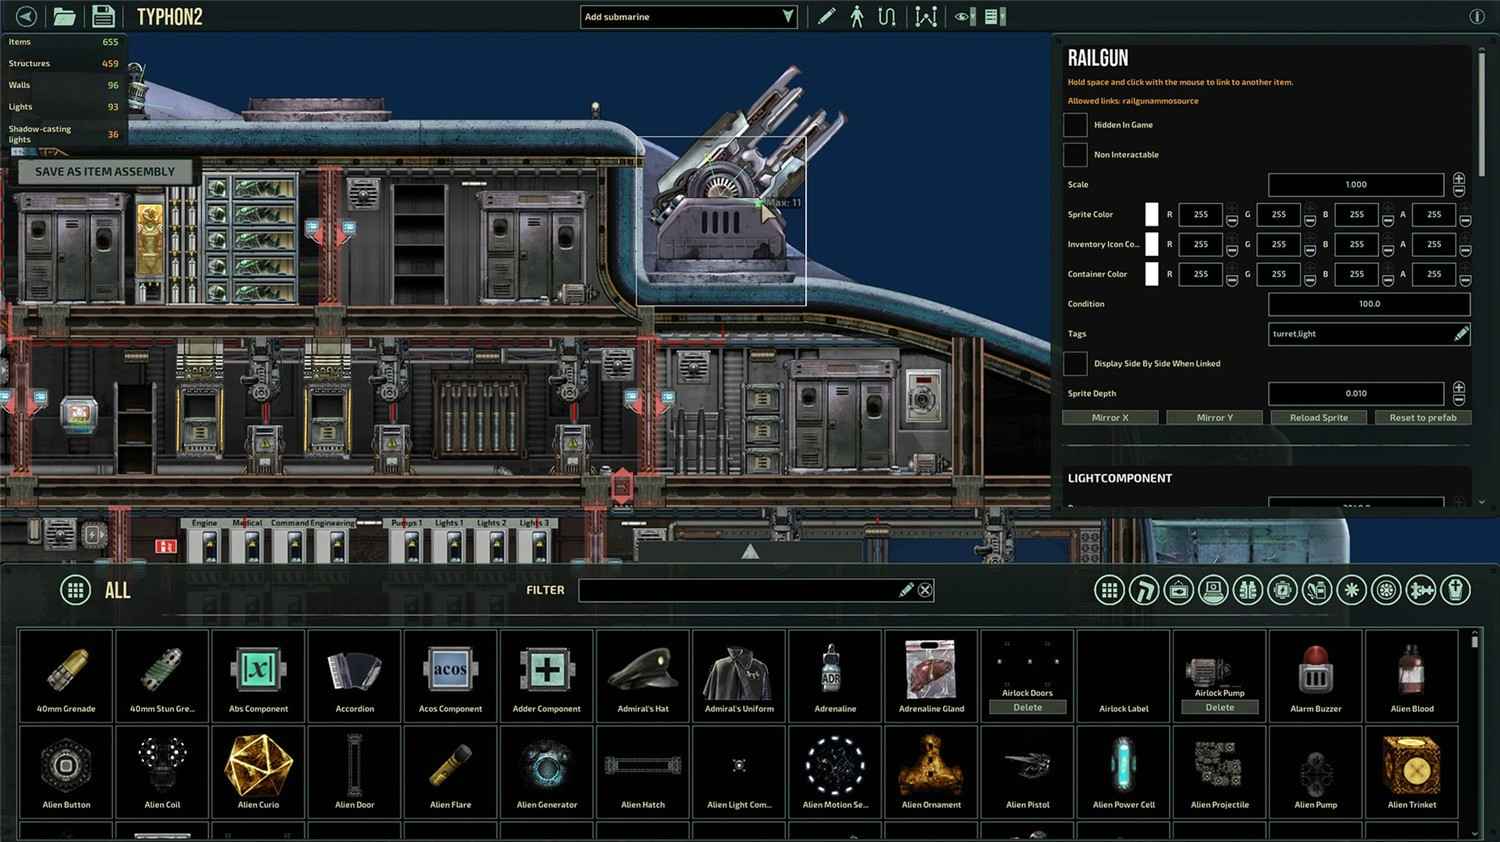The image size is (1500, 842).
Task: Select the electrical category filter icon
Action: point(1284,590)
